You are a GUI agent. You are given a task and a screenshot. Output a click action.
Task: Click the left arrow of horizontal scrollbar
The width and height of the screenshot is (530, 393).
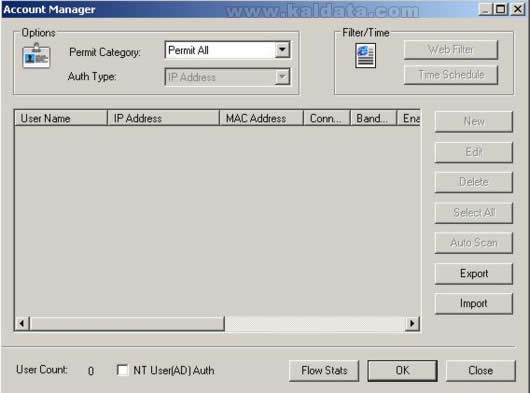tap(22, 323)
